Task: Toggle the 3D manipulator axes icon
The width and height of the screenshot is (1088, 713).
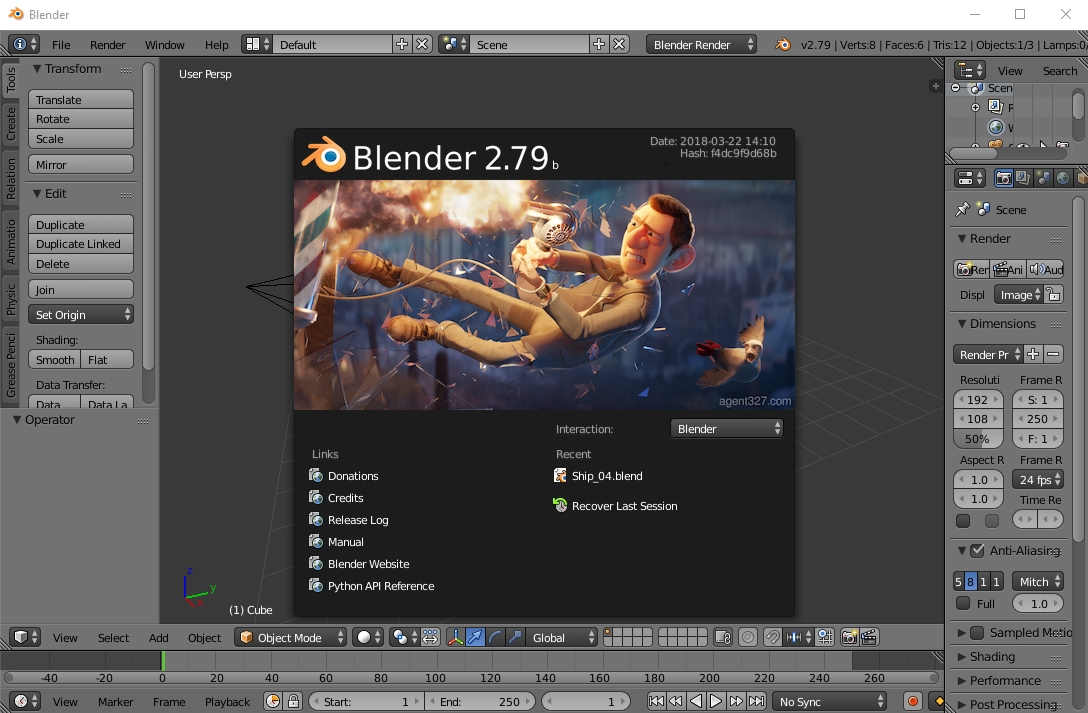Action: (456, 637)
